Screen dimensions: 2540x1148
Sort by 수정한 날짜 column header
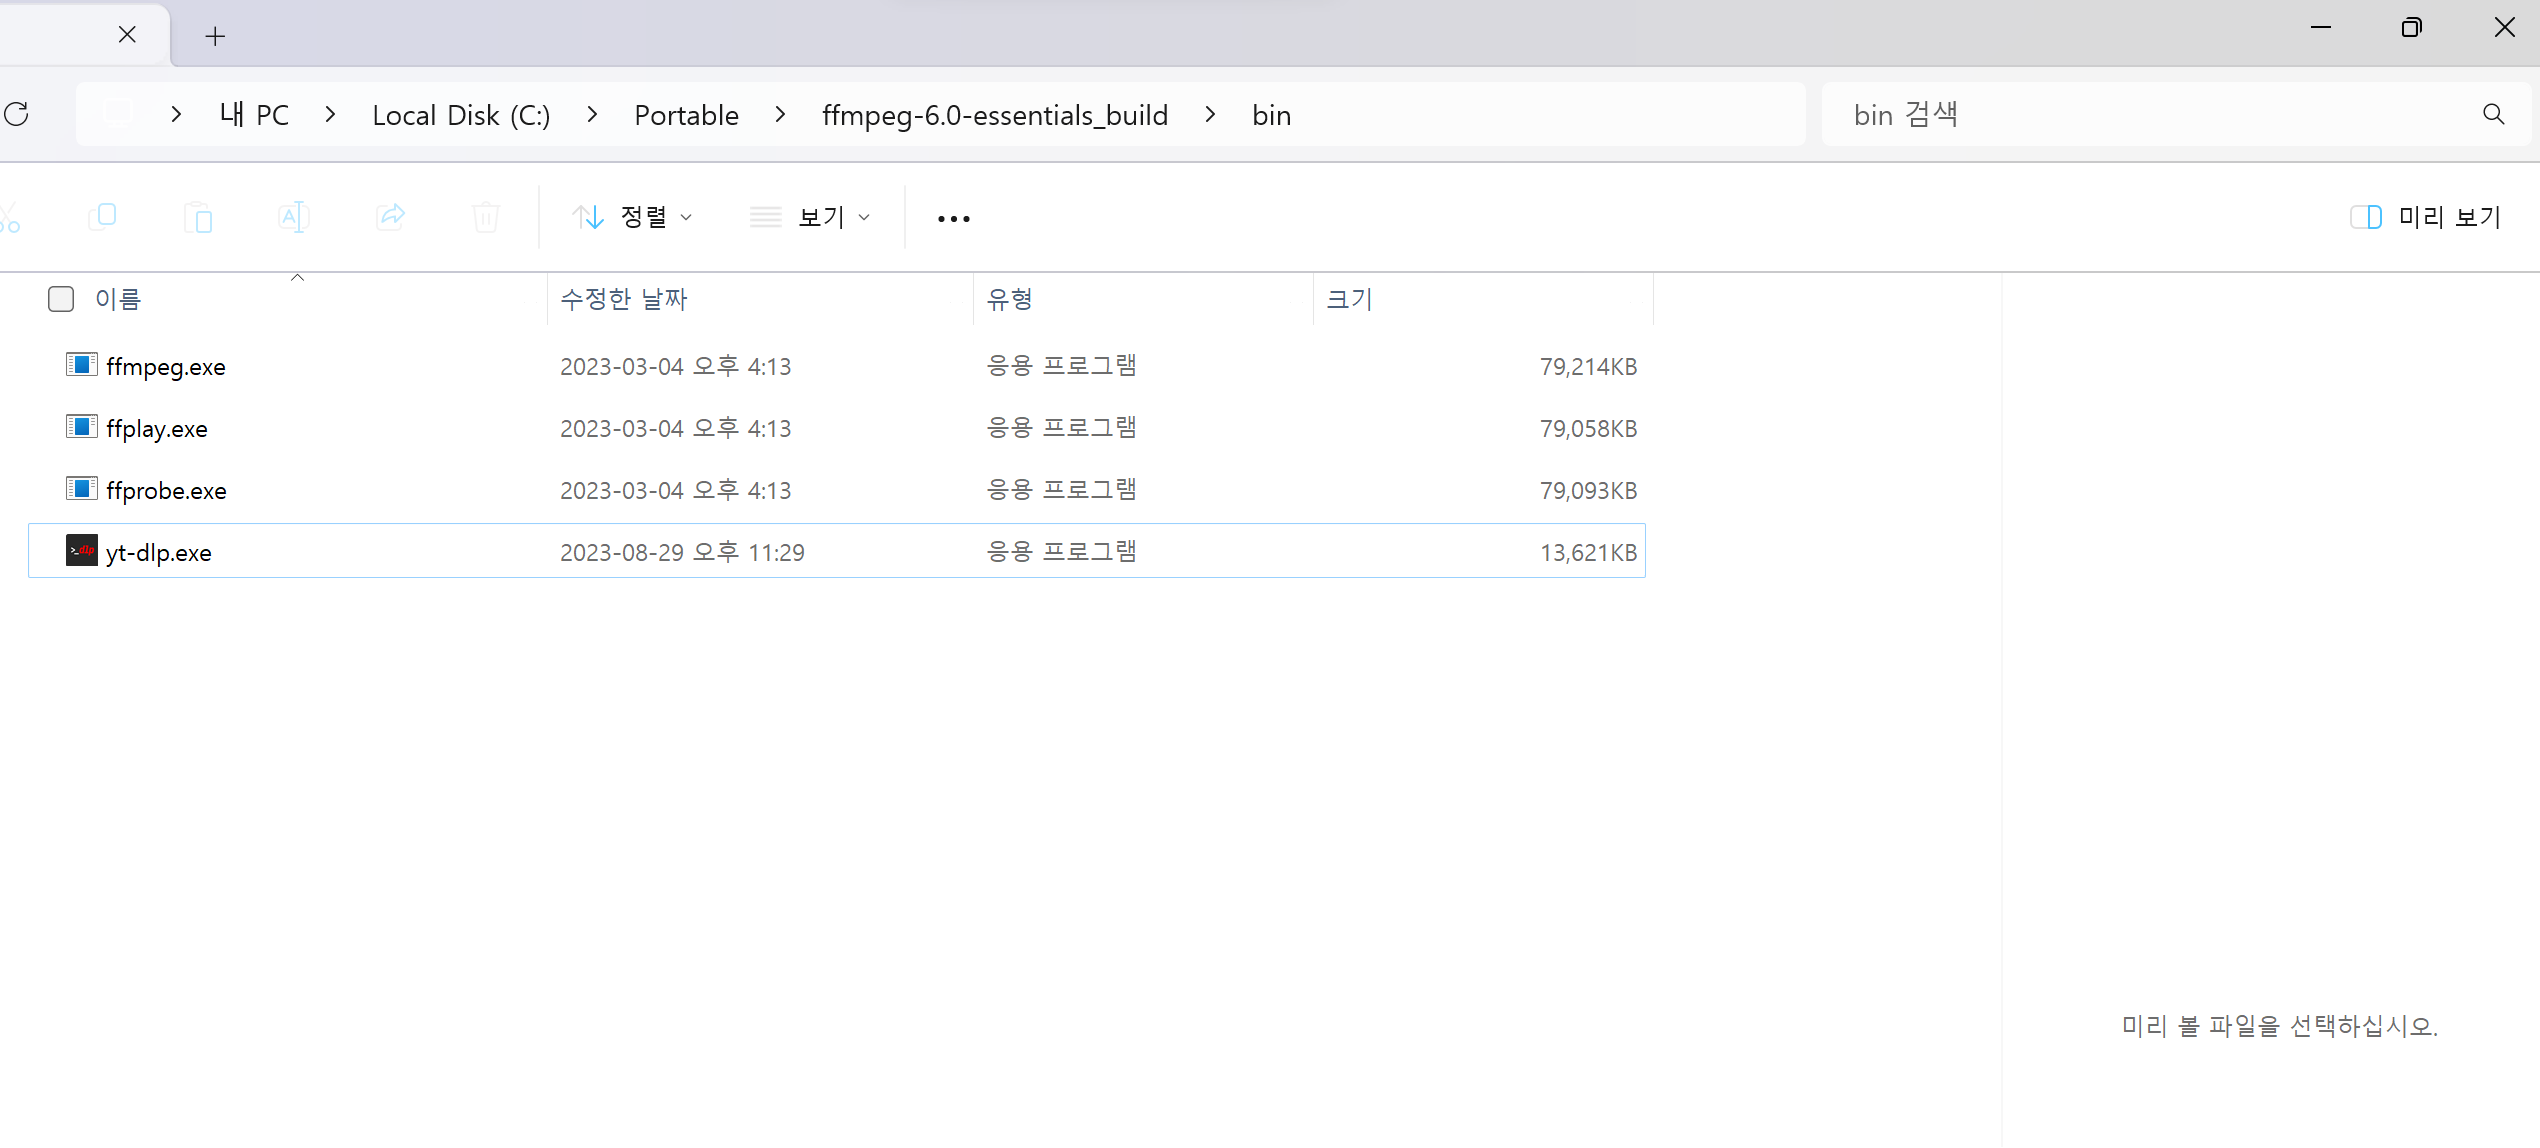click(624, 299)
